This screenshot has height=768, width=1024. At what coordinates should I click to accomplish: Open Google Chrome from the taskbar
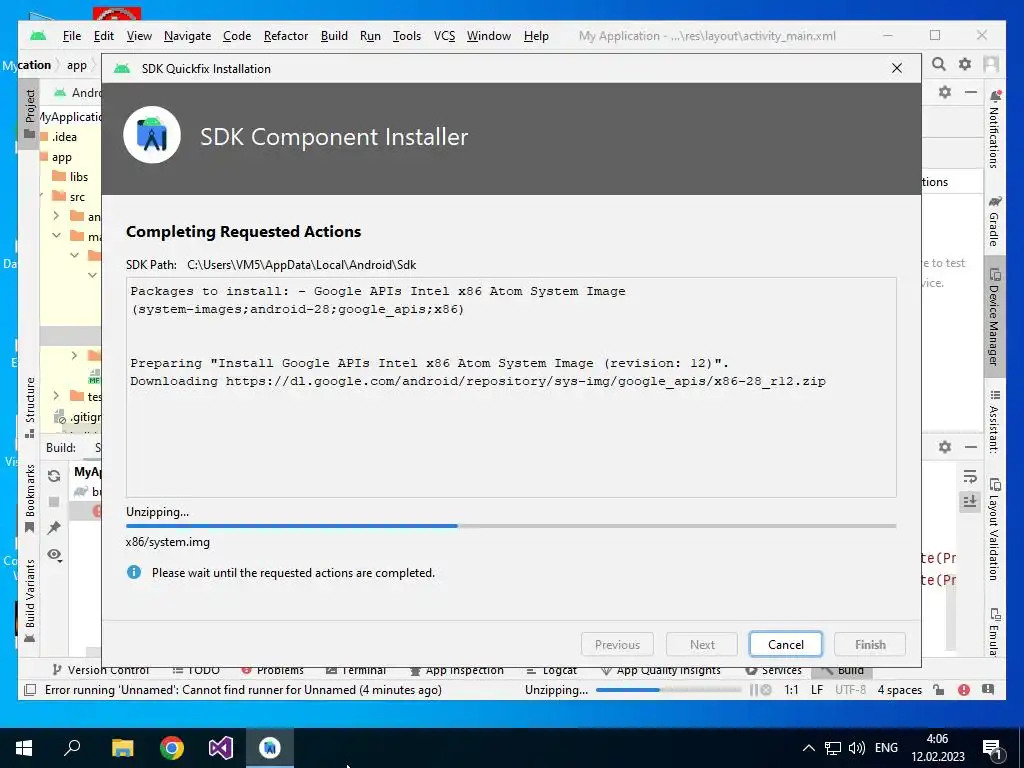coord(172,748)
